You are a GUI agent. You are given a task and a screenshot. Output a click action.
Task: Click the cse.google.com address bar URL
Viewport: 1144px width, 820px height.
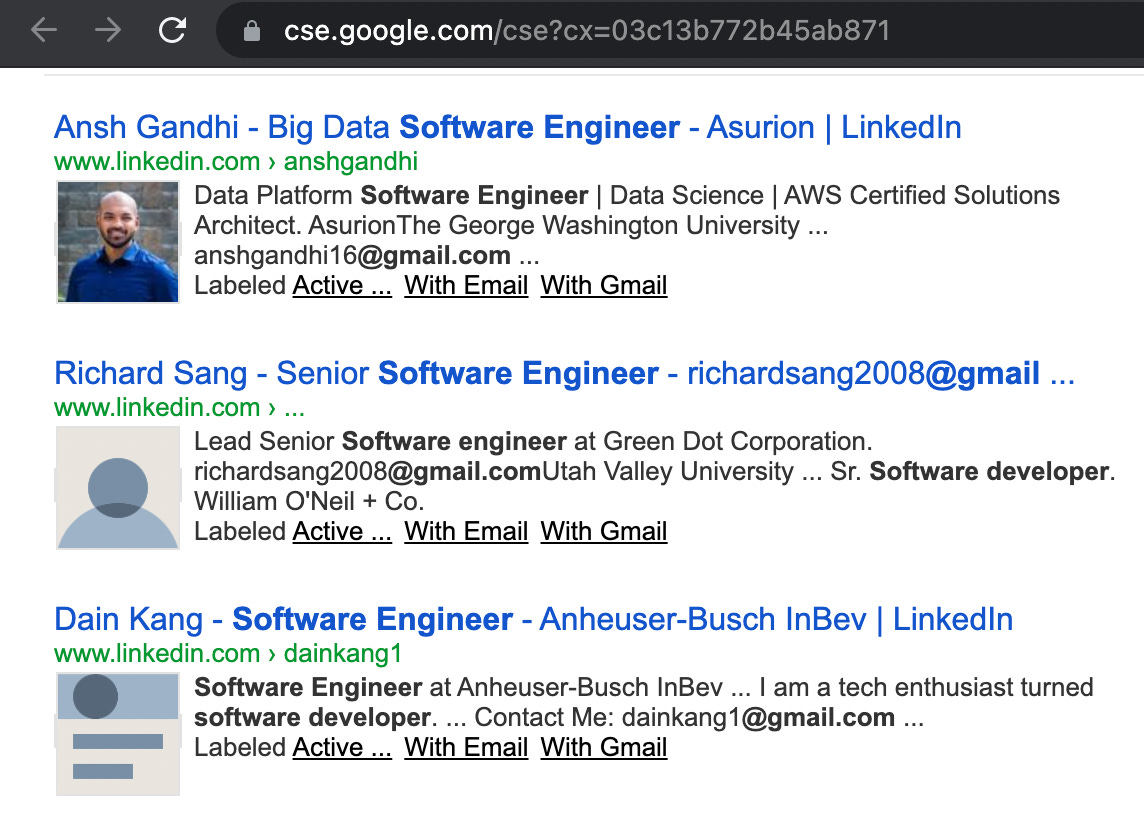(x=587, y=31)
